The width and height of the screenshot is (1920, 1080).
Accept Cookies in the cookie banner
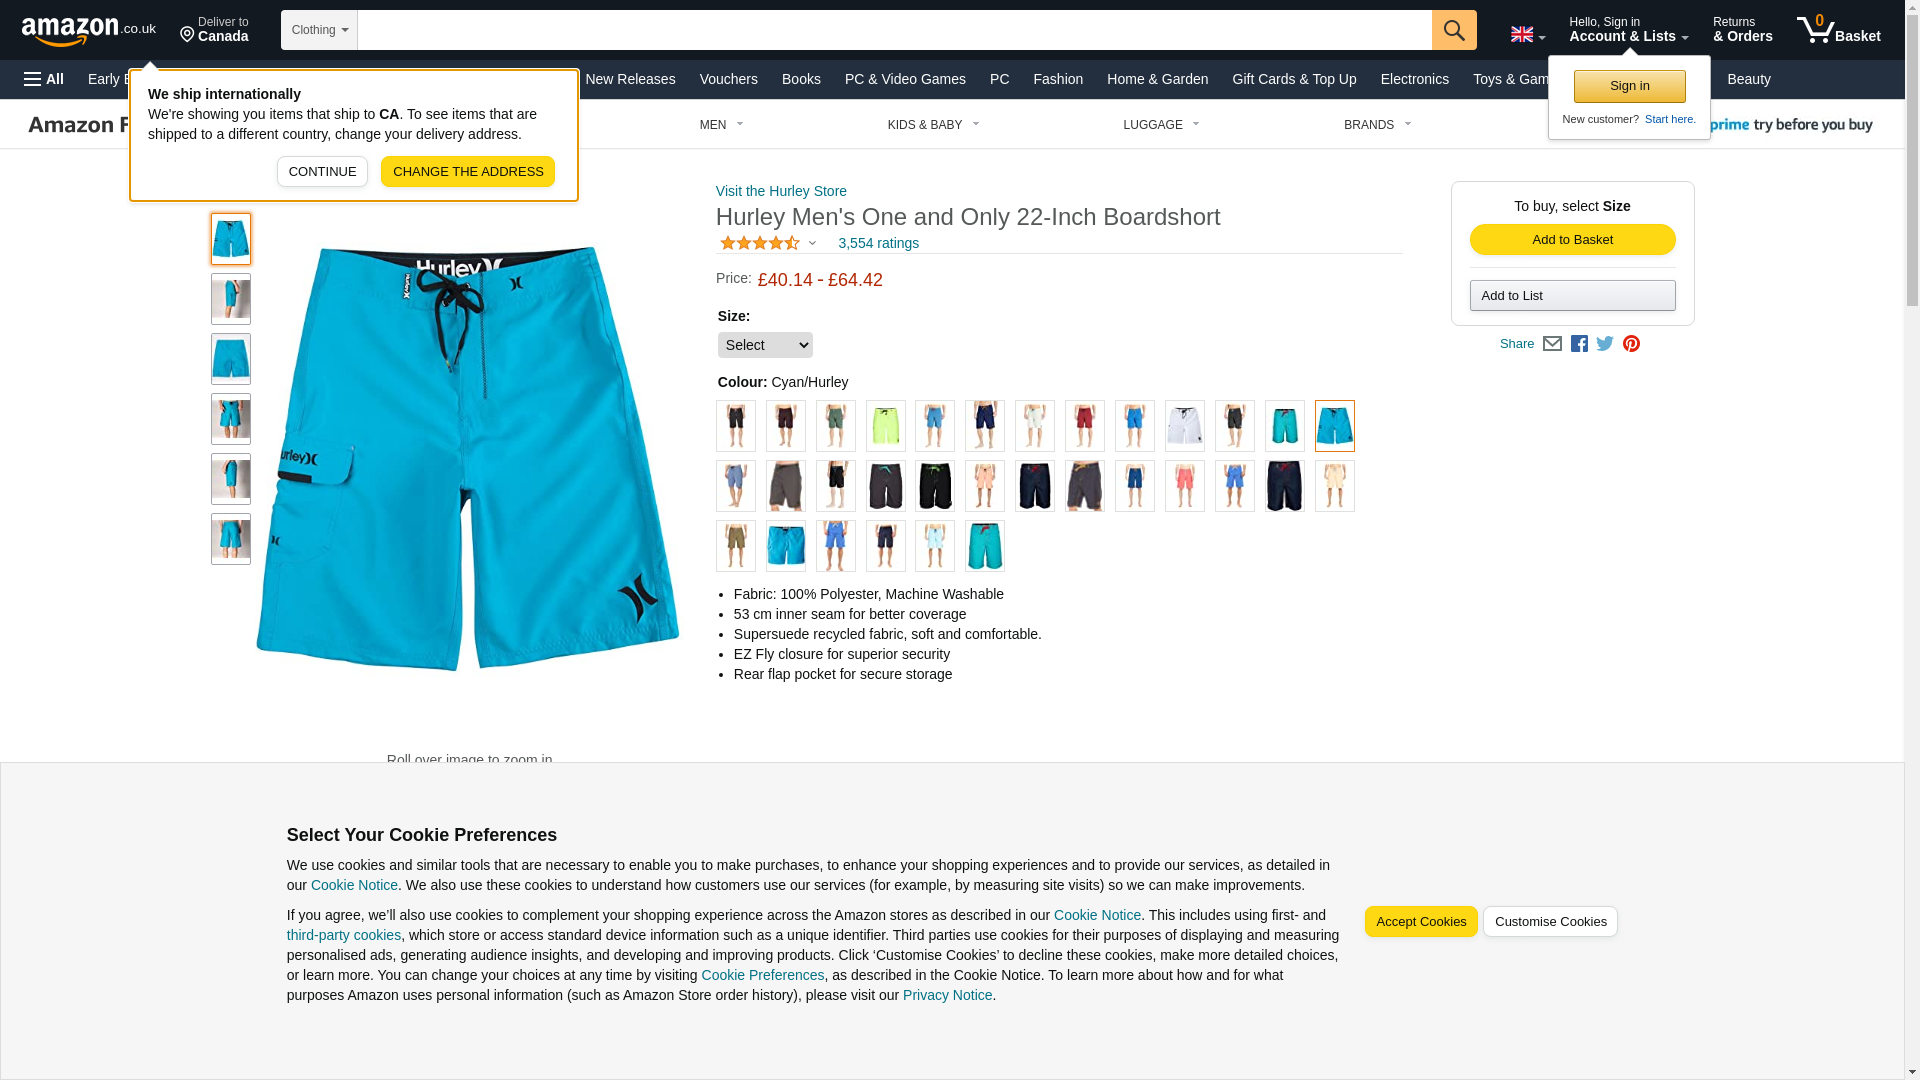(1421, 922)
